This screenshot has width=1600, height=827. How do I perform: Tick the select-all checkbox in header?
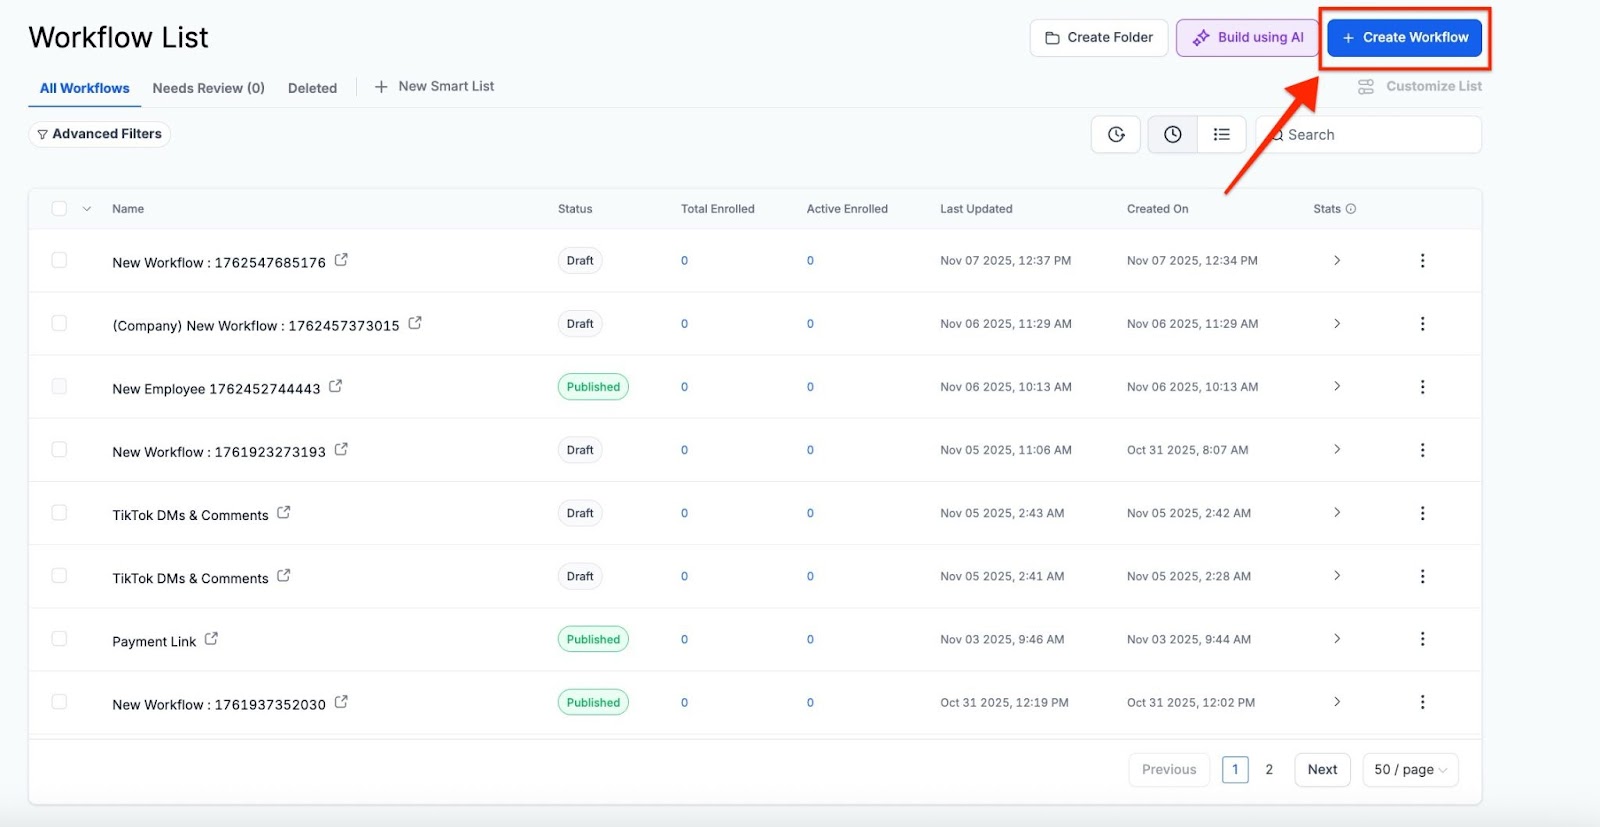pyautogui.click(x=59, y=209)
